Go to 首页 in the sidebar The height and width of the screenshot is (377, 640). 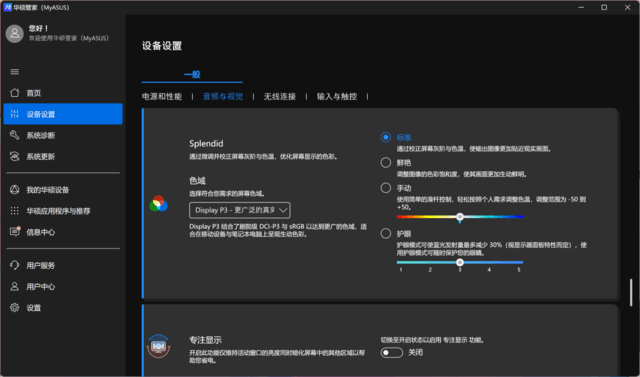coord(63,93)
